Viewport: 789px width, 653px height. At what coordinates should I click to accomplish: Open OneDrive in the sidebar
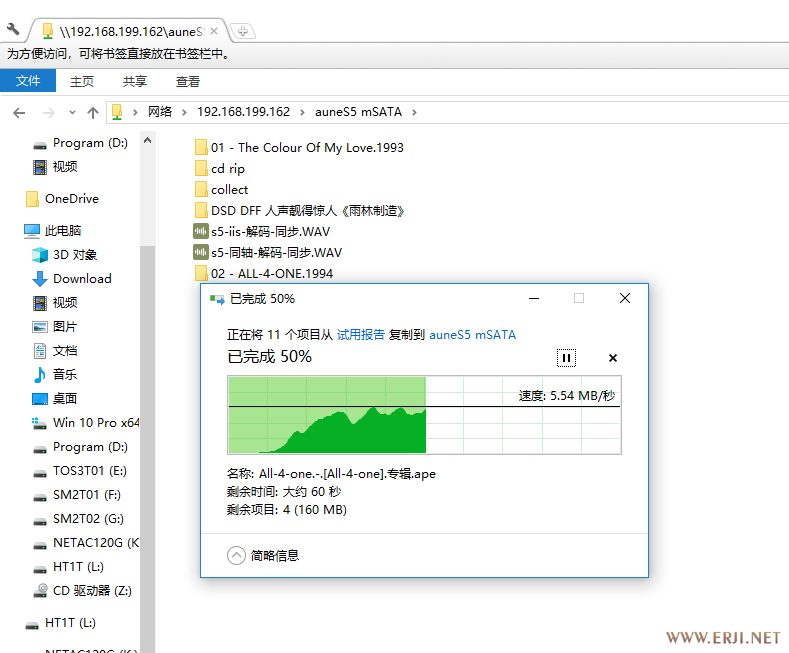click(x=61, y=199)
